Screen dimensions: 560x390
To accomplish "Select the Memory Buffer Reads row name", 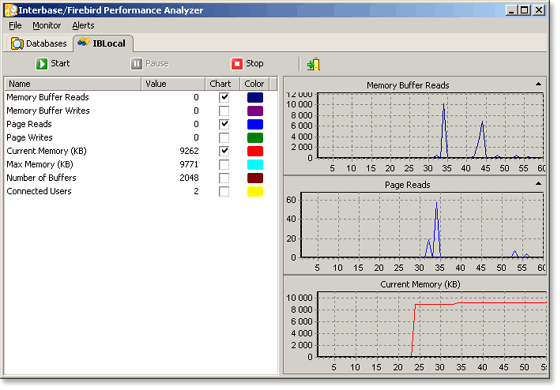I will [48, 97].
